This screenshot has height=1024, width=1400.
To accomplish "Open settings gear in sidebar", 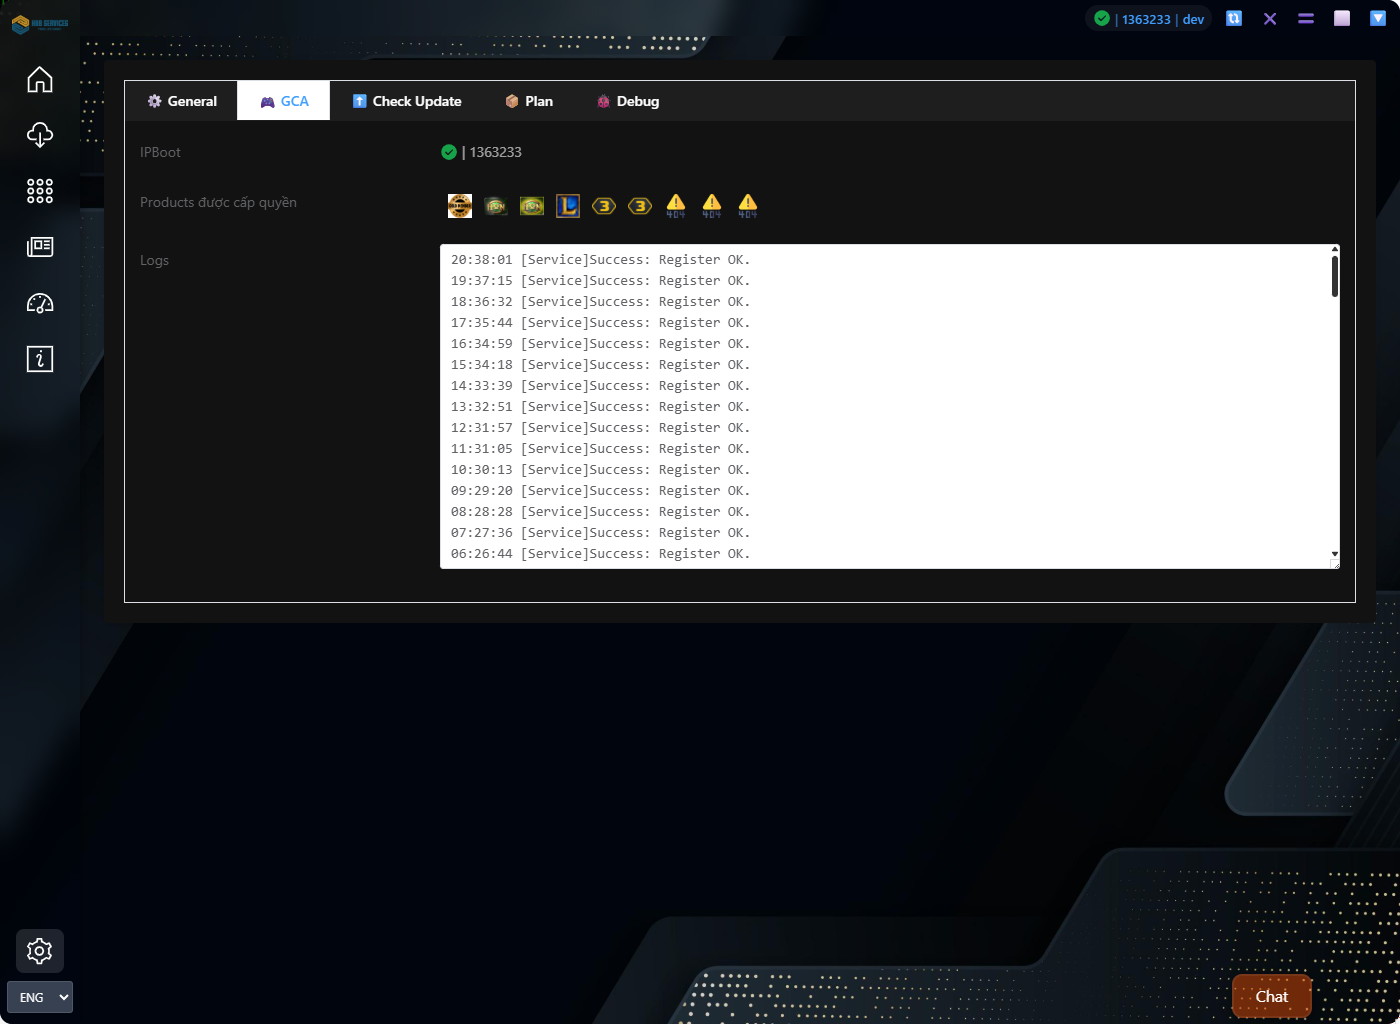I will [40, 951].
